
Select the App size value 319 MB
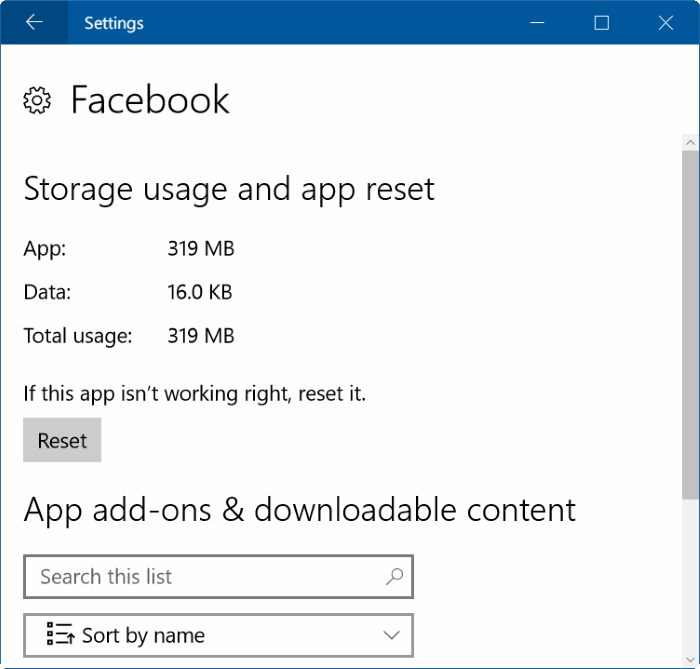[201, 249]
